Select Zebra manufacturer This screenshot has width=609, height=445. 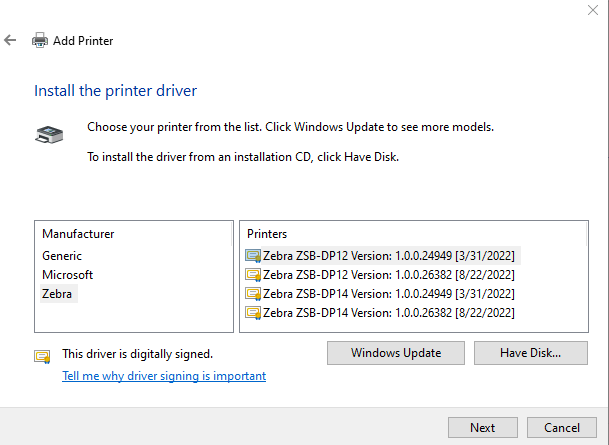coord(57,294)
